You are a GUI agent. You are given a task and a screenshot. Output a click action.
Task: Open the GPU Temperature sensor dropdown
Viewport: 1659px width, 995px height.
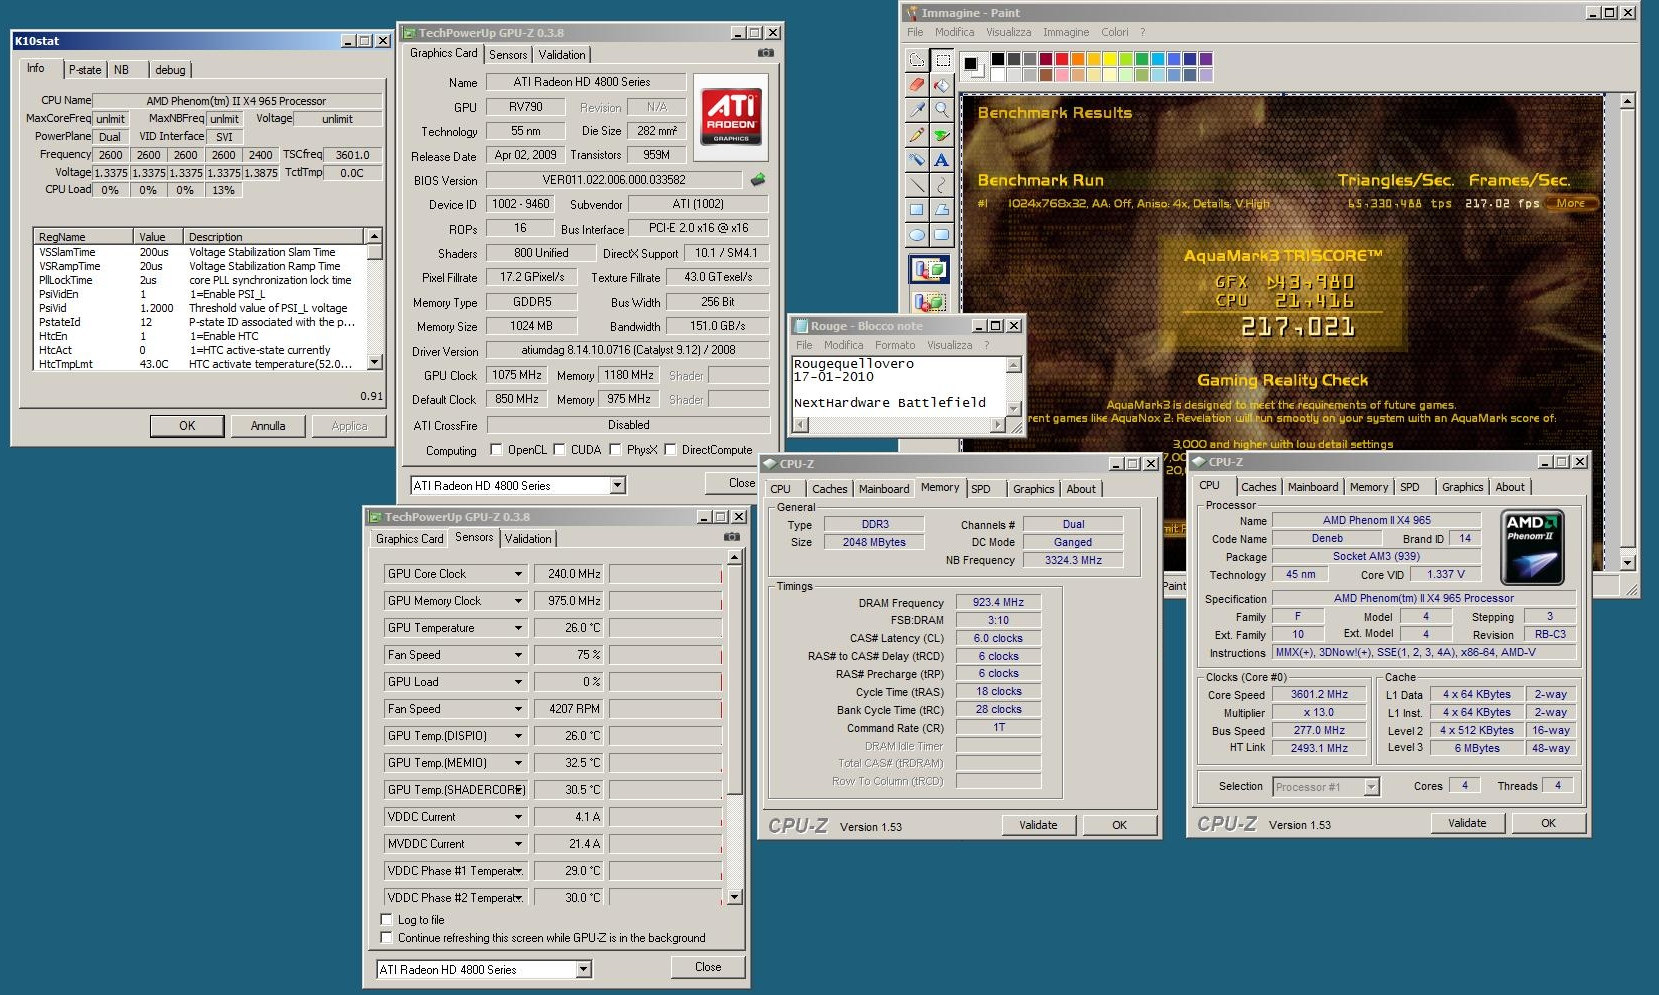click(518, 628)
